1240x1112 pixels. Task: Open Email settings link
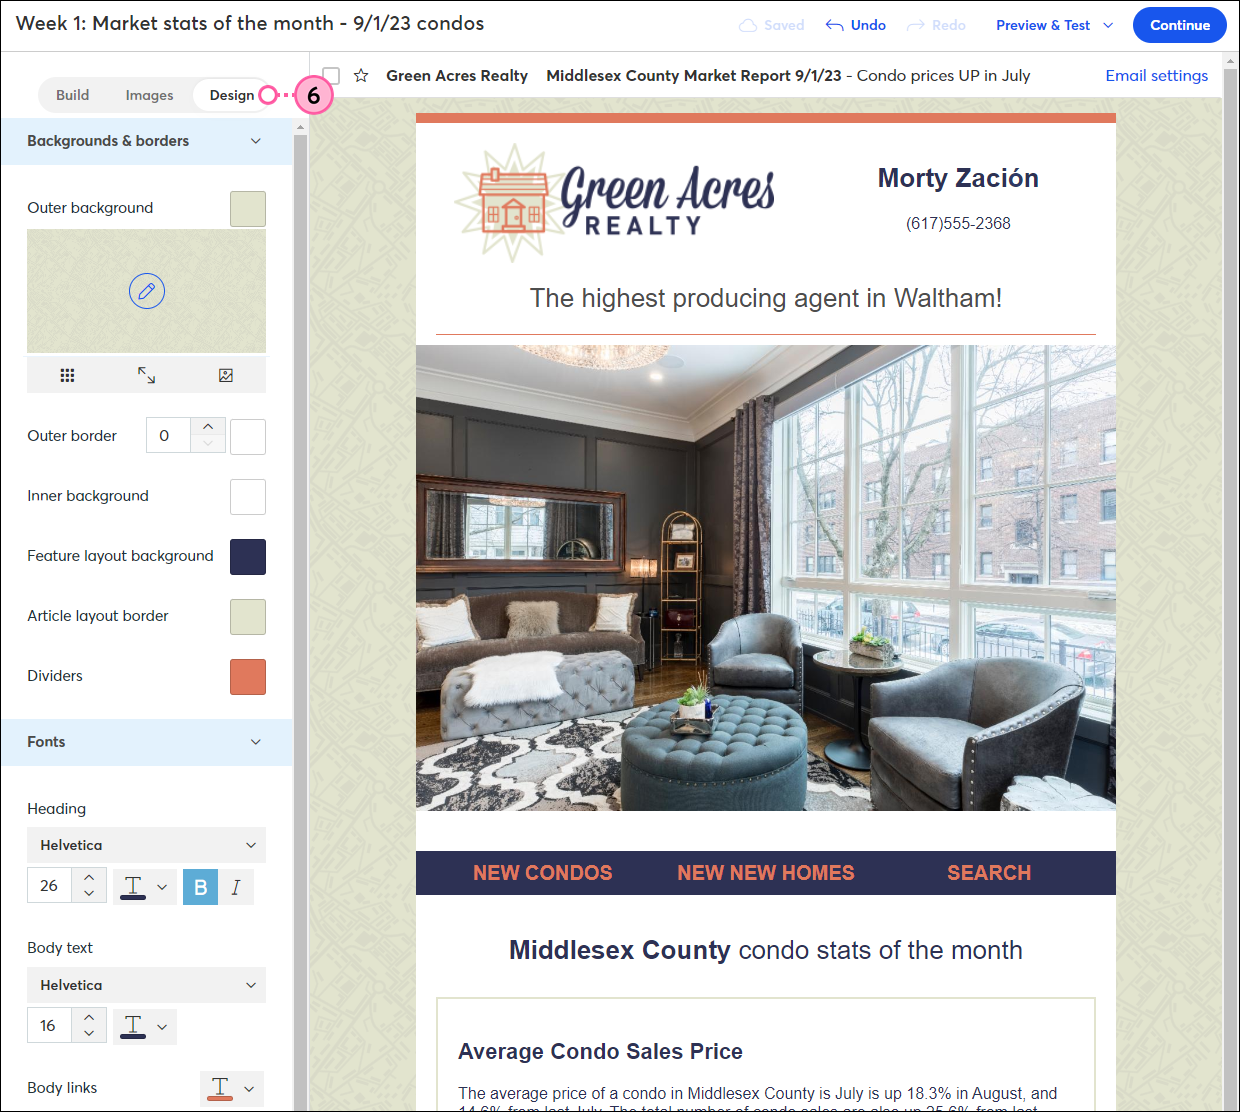point(1156,75)
